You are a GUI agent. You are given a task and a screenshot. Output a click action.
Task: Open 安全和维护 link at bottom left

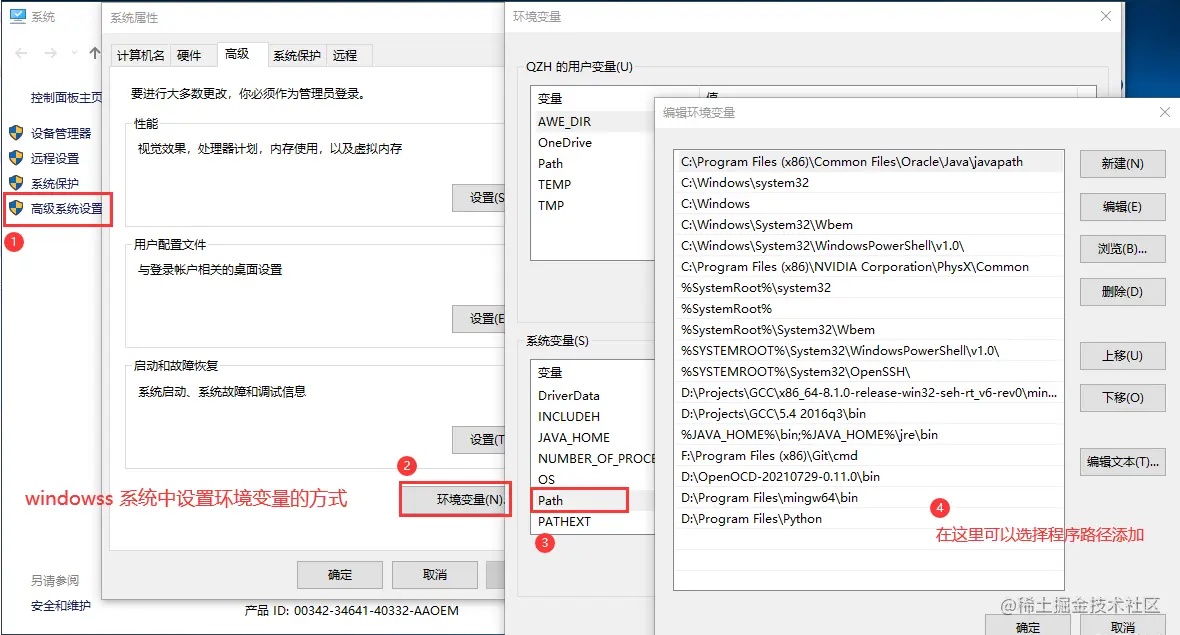[60, 605]
